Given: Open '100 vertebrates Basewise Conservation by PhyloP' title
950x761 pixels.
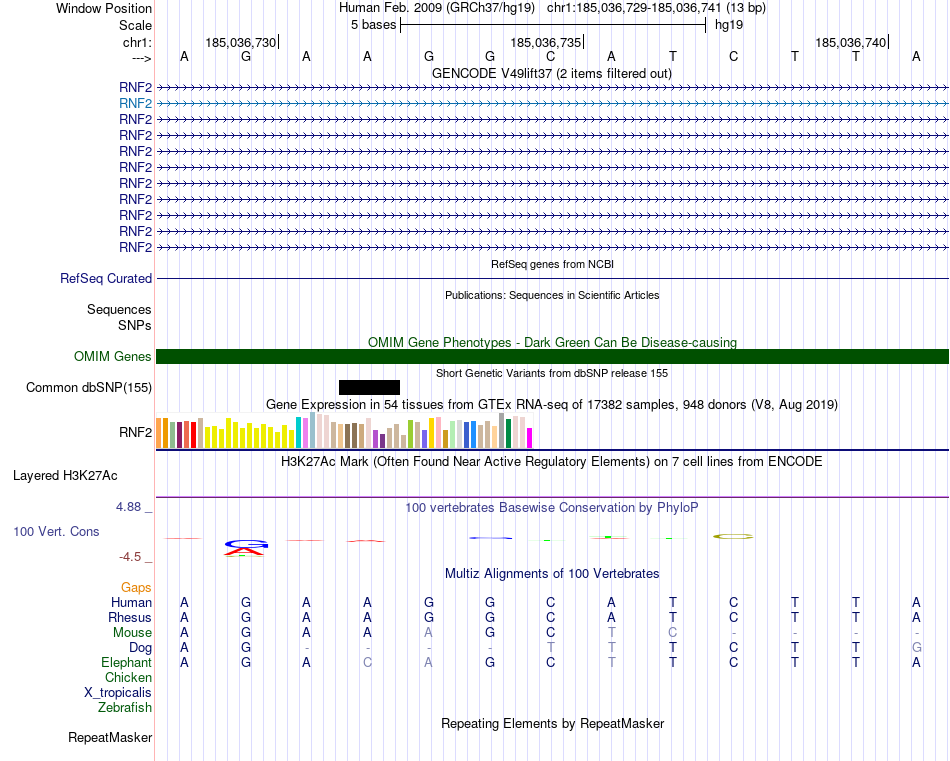Looking at the screenshot, I should coord(552,508).
